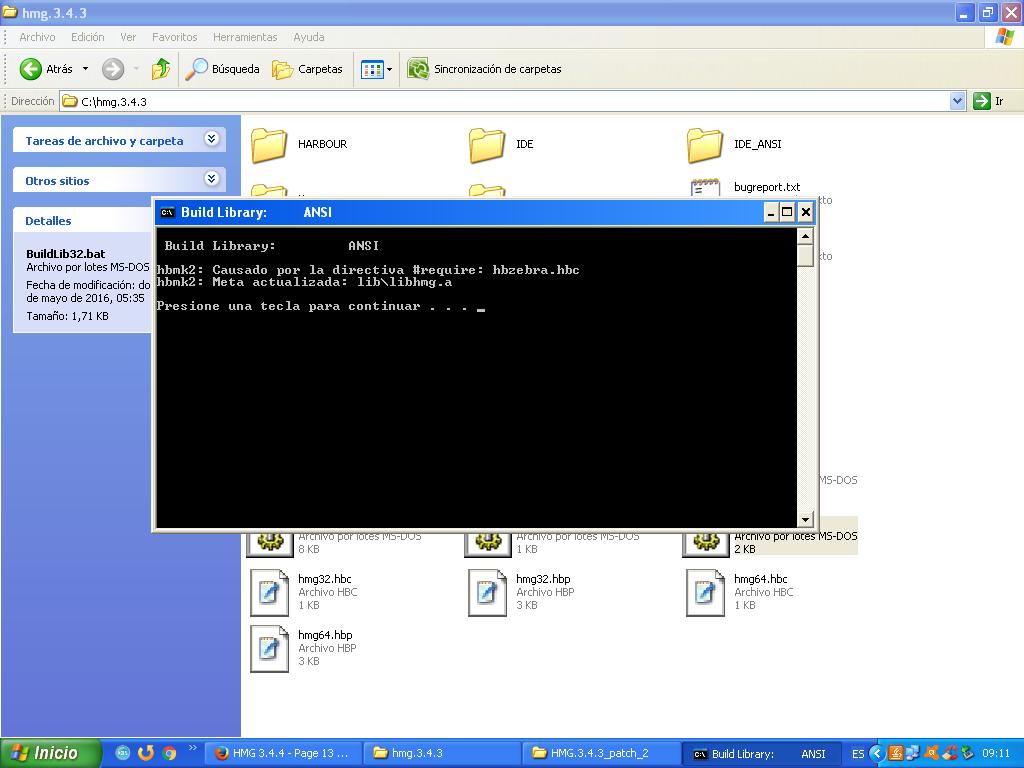Click the Forward history dropdown arrow
The height and width of the screenshot is (768, 1024).
coord(136,69)
